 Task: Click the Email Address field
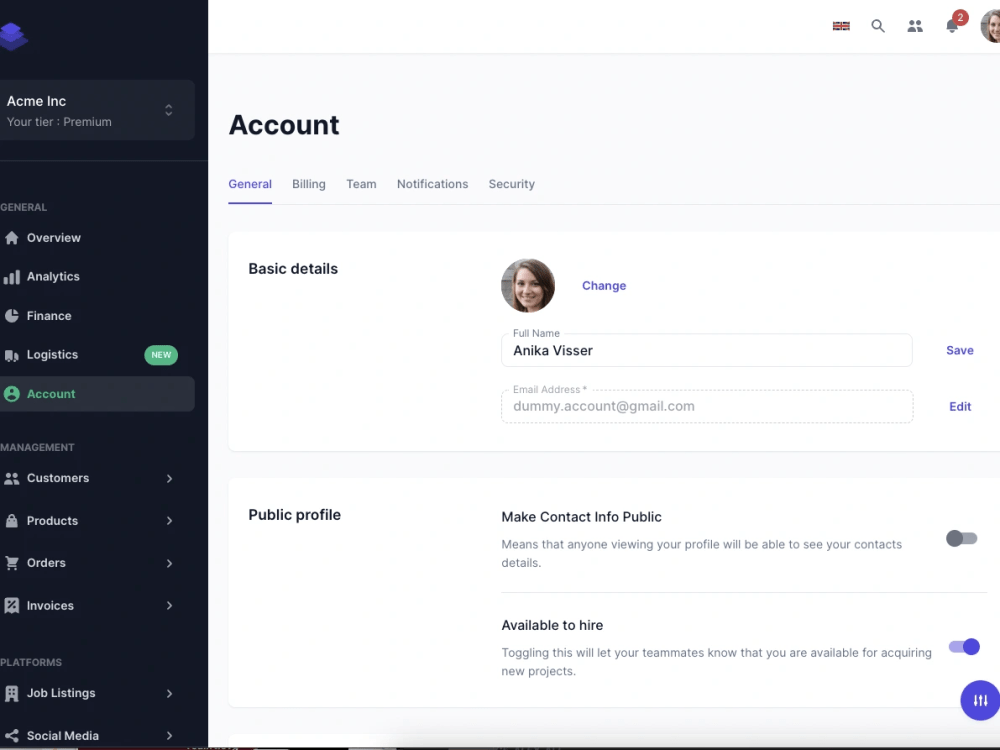pyautogui.click(x=707, y=407)
